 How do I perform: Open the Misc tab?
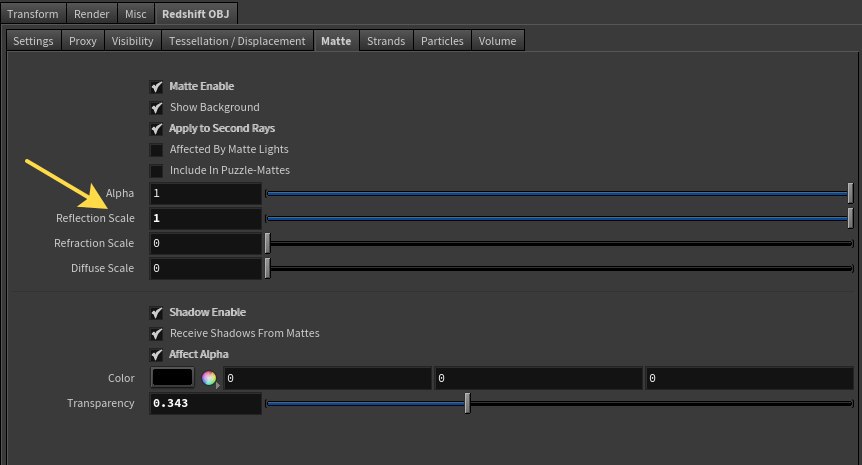(136, 14)
